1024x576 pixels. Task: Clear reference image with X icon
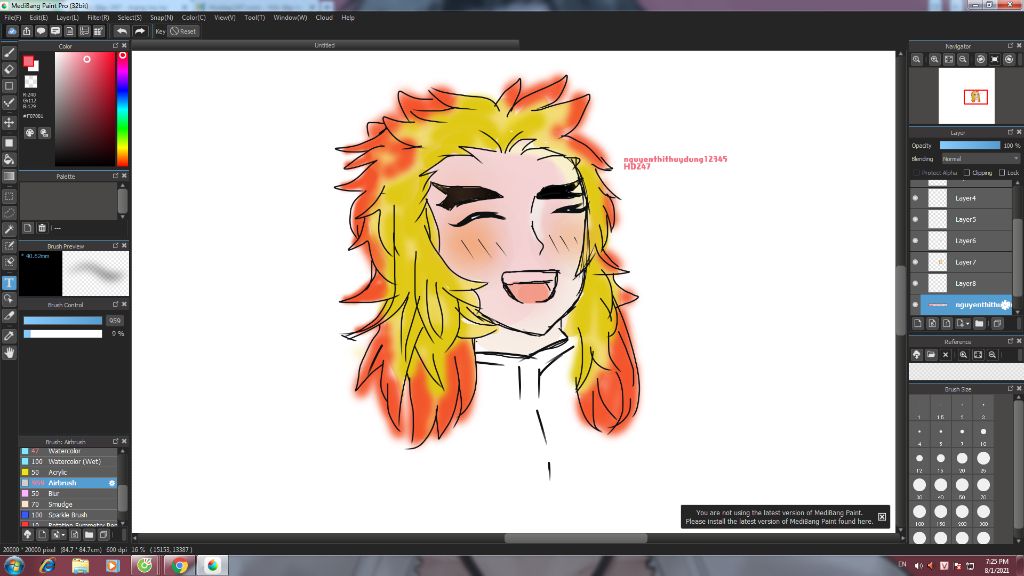[x=945, y=355]
